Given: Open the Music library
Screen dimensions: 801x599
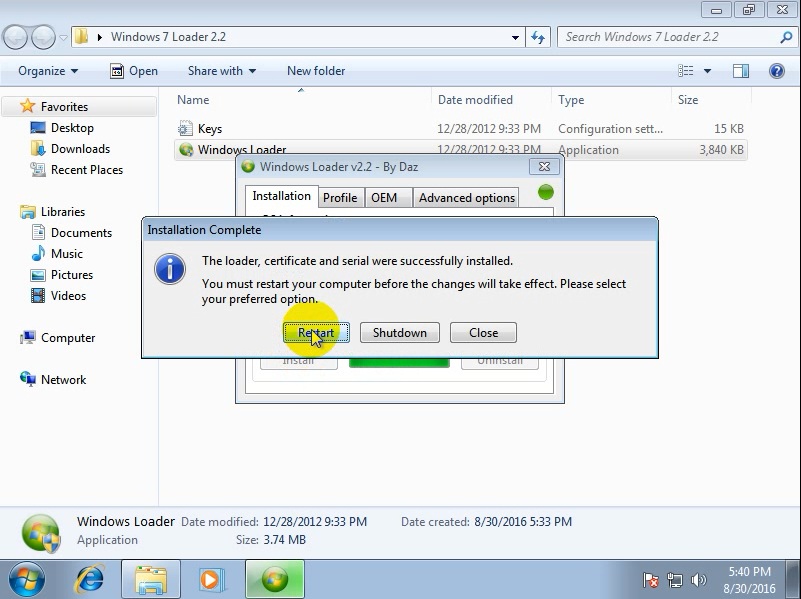Looking at the screenshot, I should tap(66, 253).
